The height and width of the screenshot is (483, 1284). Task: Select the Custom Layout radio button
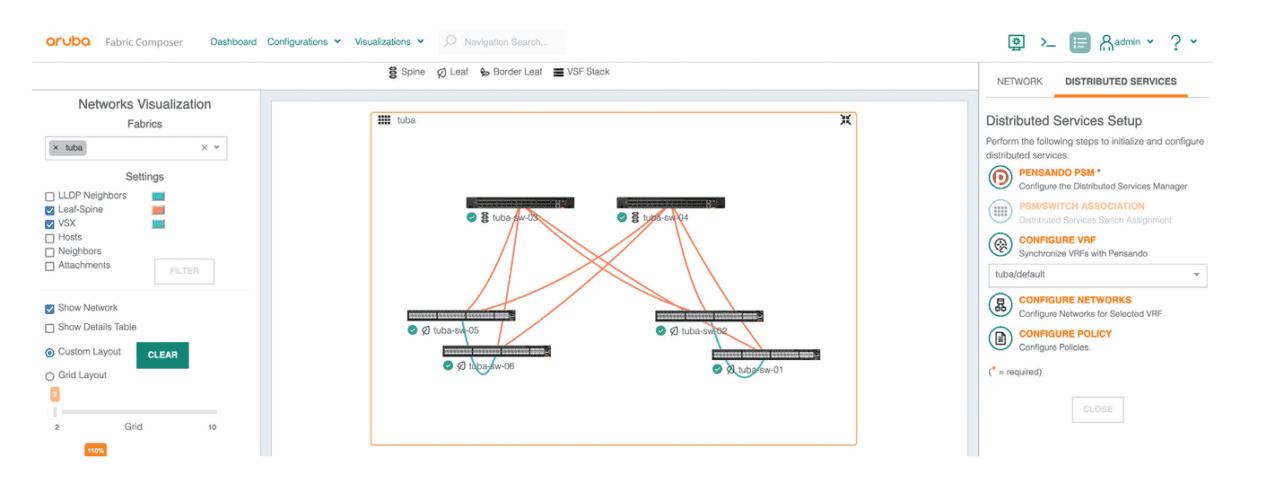pyautogui.click(x=50, y=352)
